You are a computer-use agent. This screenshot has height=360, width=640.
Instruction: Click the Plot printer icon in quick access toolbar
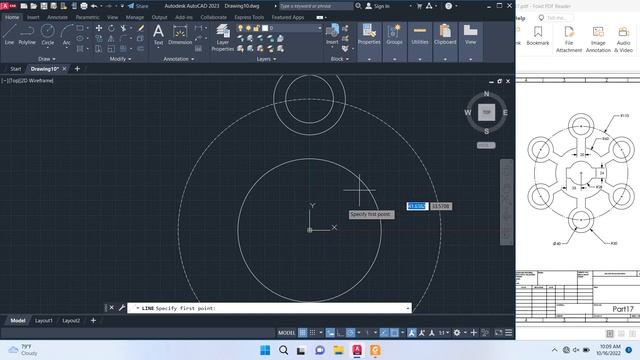(84, 6)
